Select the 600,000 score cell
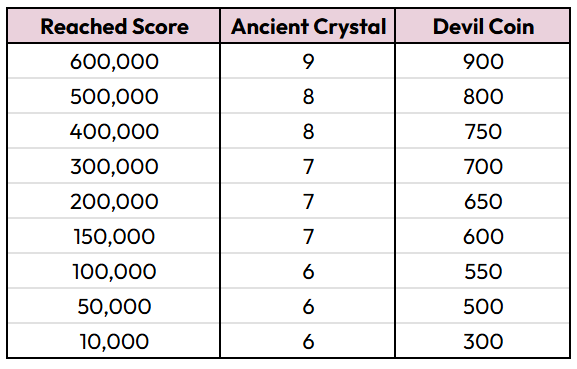 coord(114,61)
